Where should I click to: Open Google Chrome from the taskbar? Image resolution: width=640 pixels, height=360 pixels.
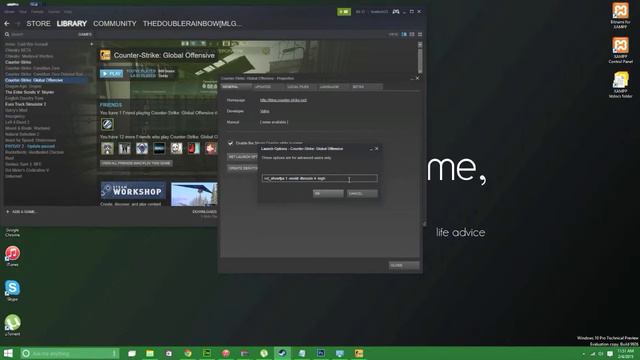188,353
